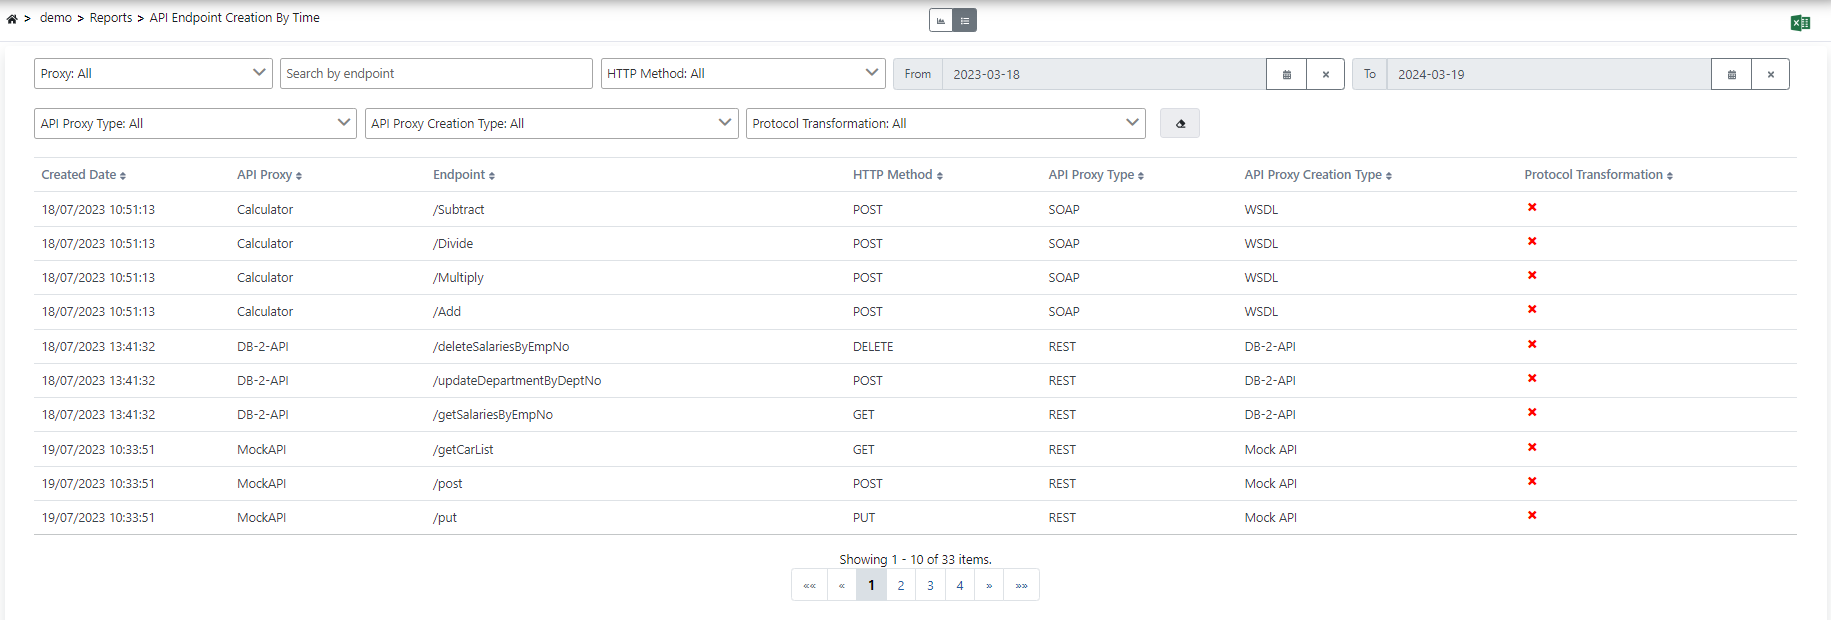Jump to the last results page
Viewport: 1831px width, 620px height.
coord(1021,586)
